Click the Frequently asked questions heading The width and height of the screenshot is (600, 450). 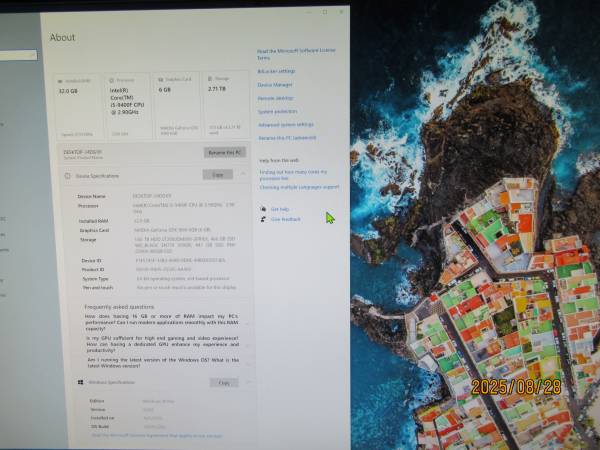119,307
